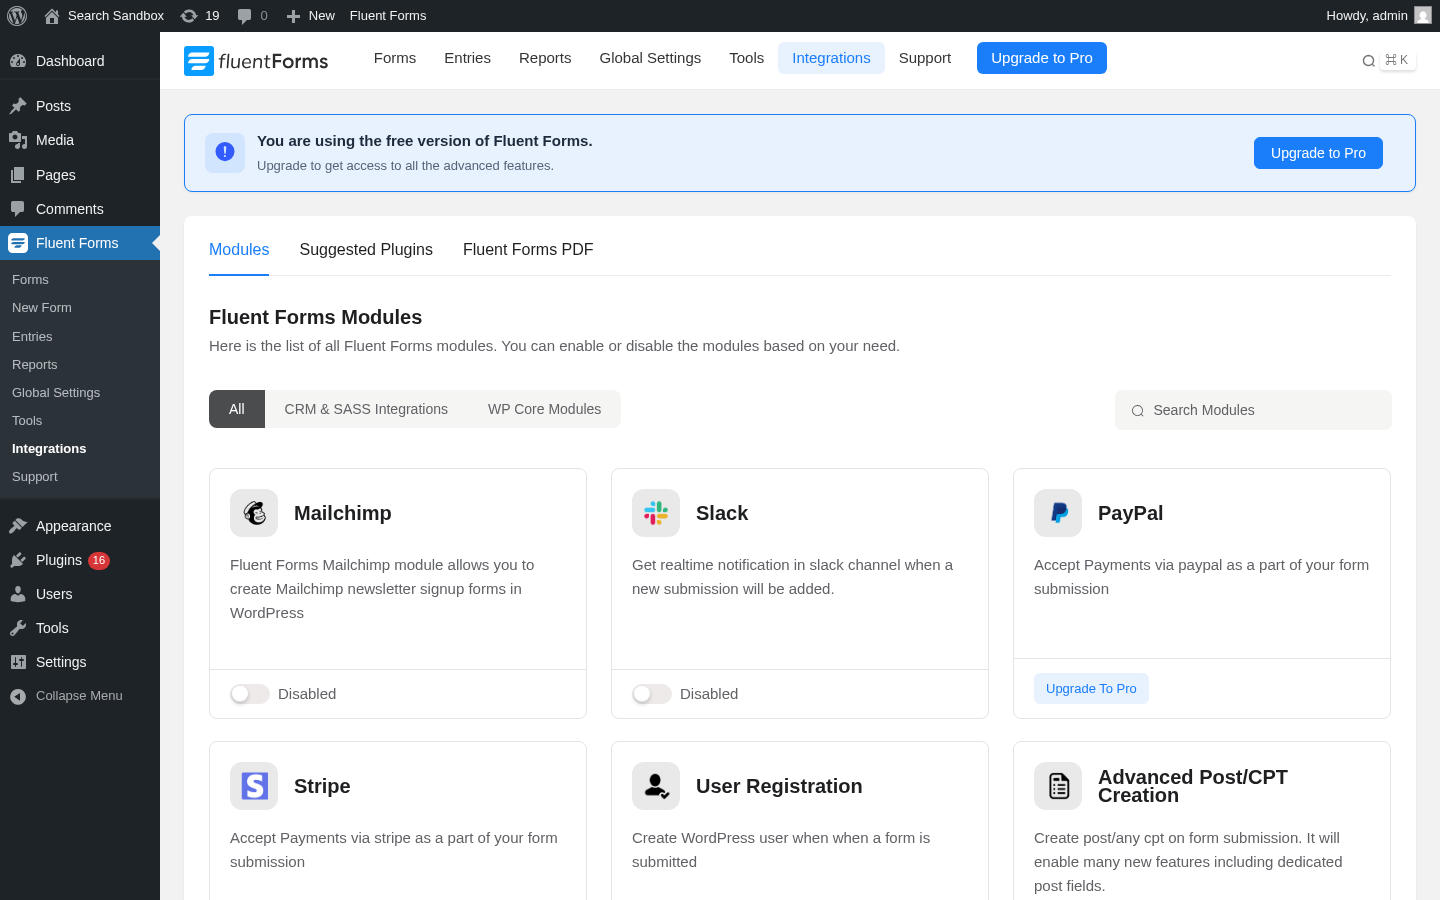Click the Users icon in sidebar

18,594
